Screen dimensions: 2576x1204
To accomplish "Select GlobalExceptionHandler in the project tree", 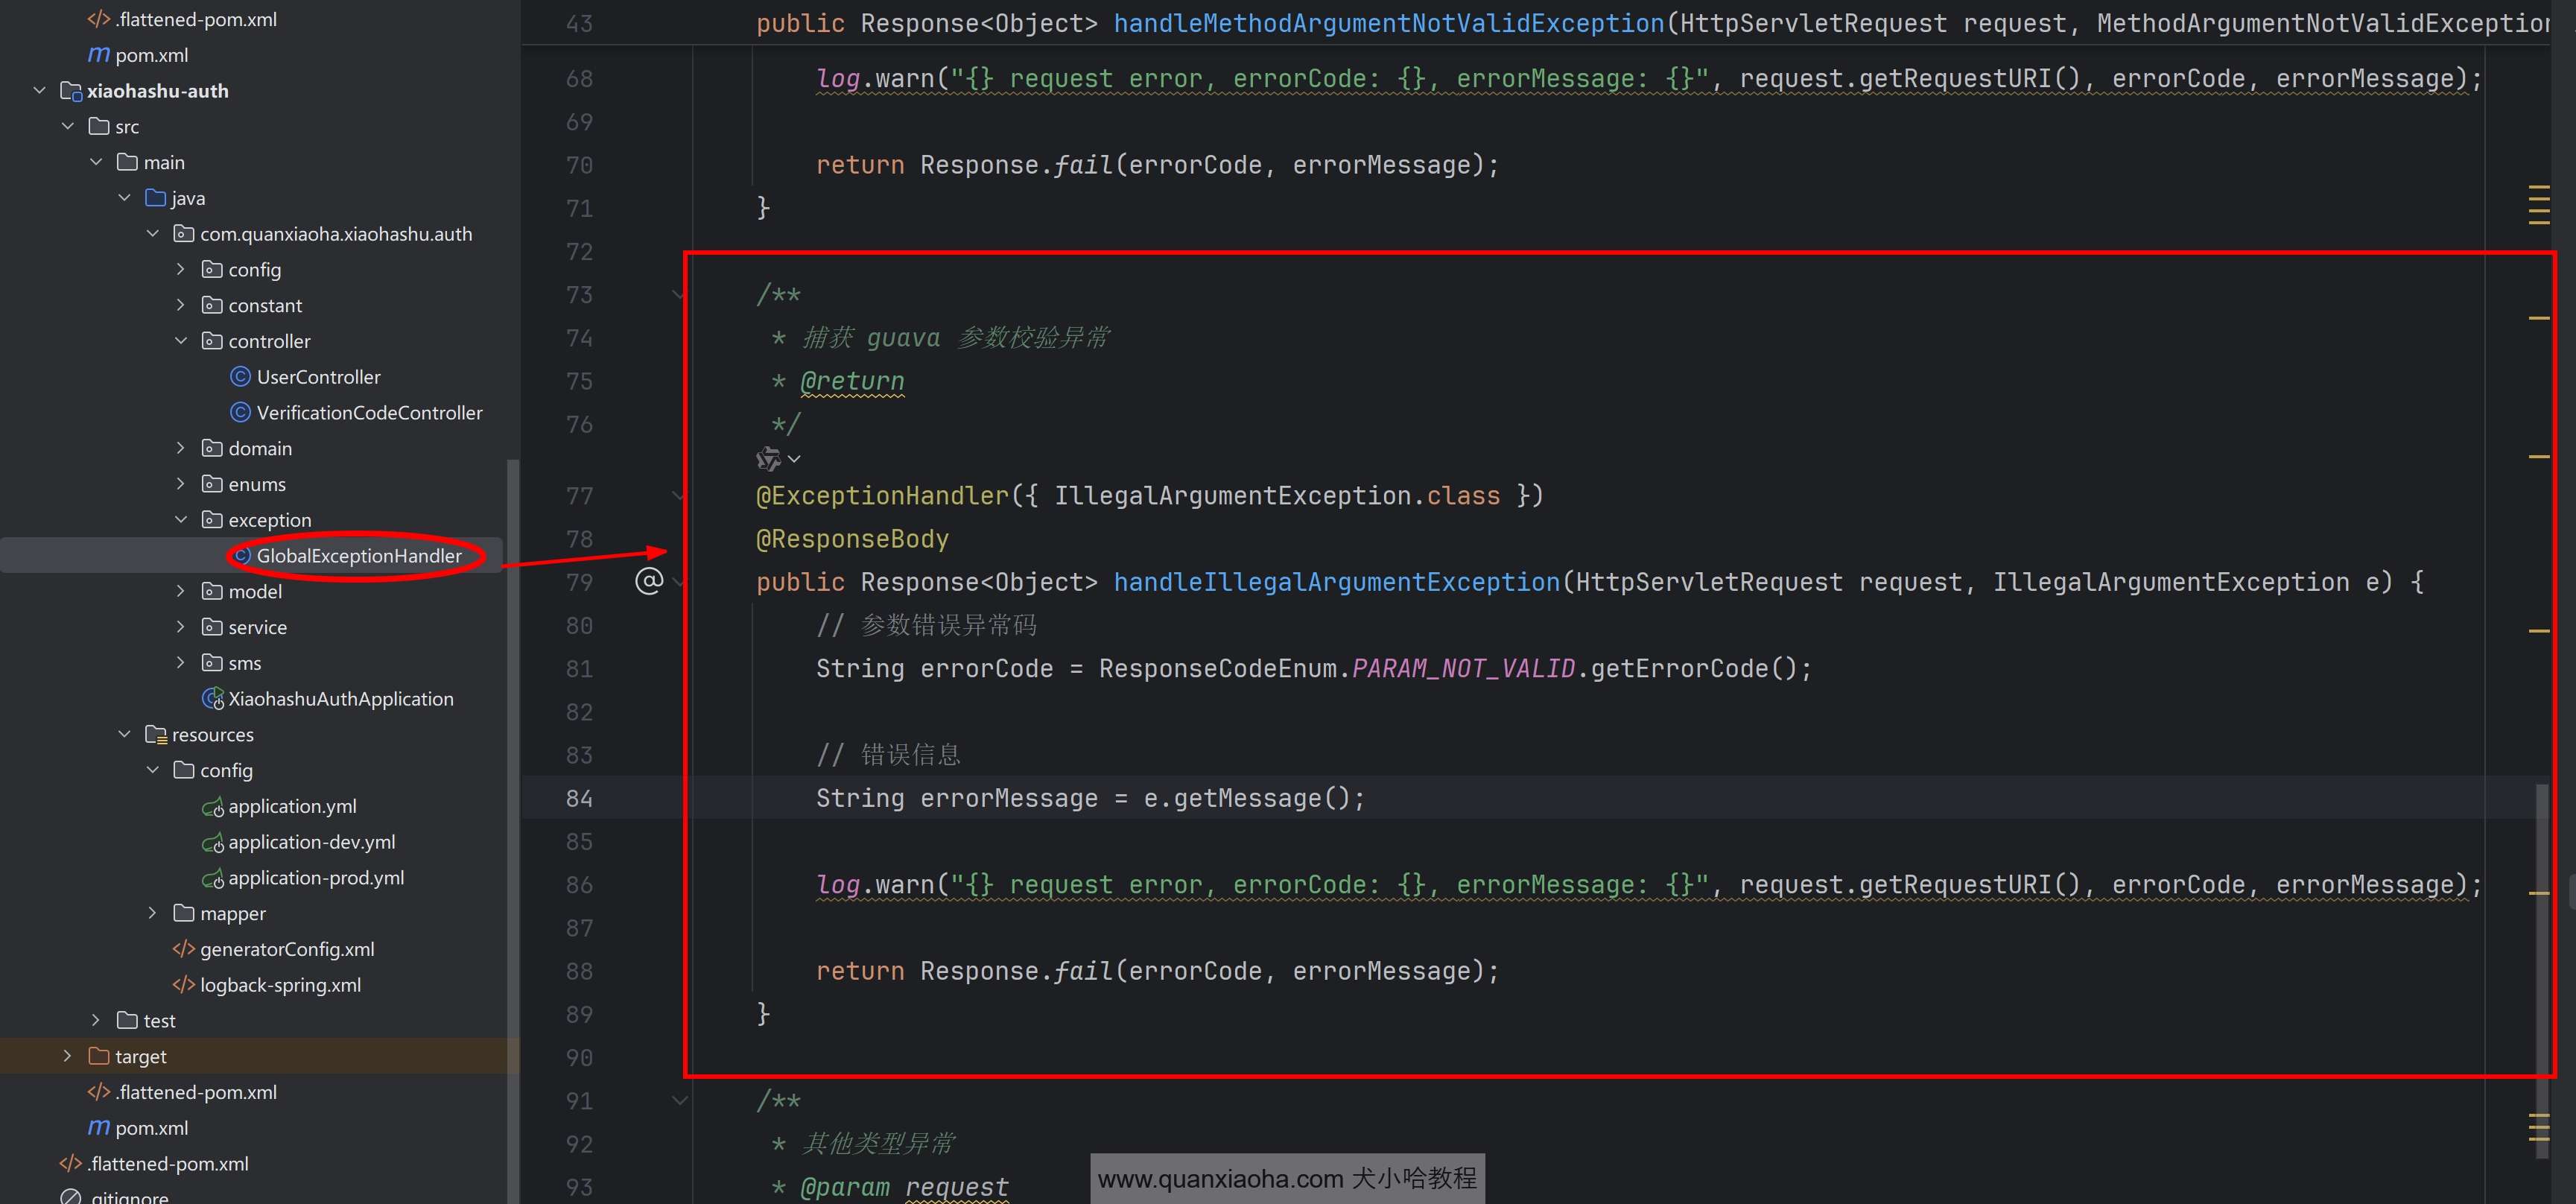I will [x=358, y=556].
